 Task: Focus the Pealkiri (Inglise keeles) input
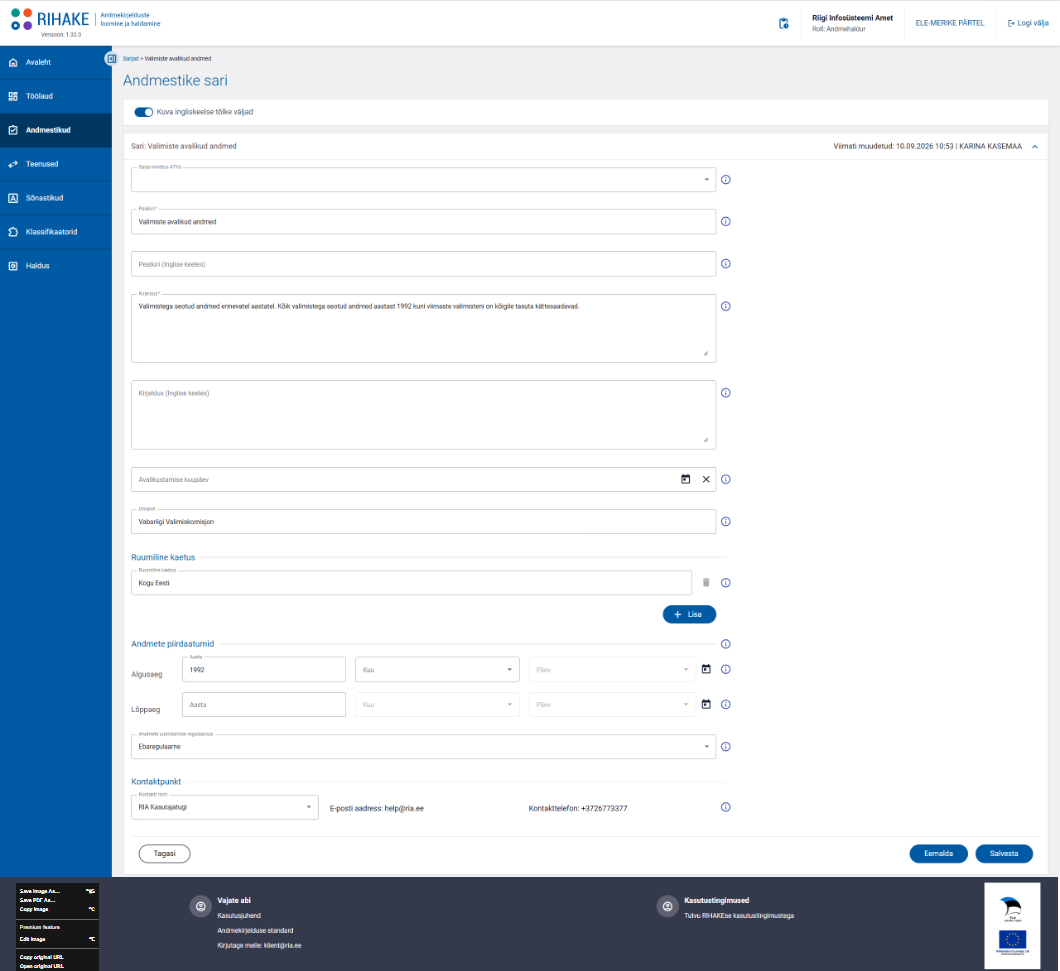pyautogui.click(x=423, y=264)
